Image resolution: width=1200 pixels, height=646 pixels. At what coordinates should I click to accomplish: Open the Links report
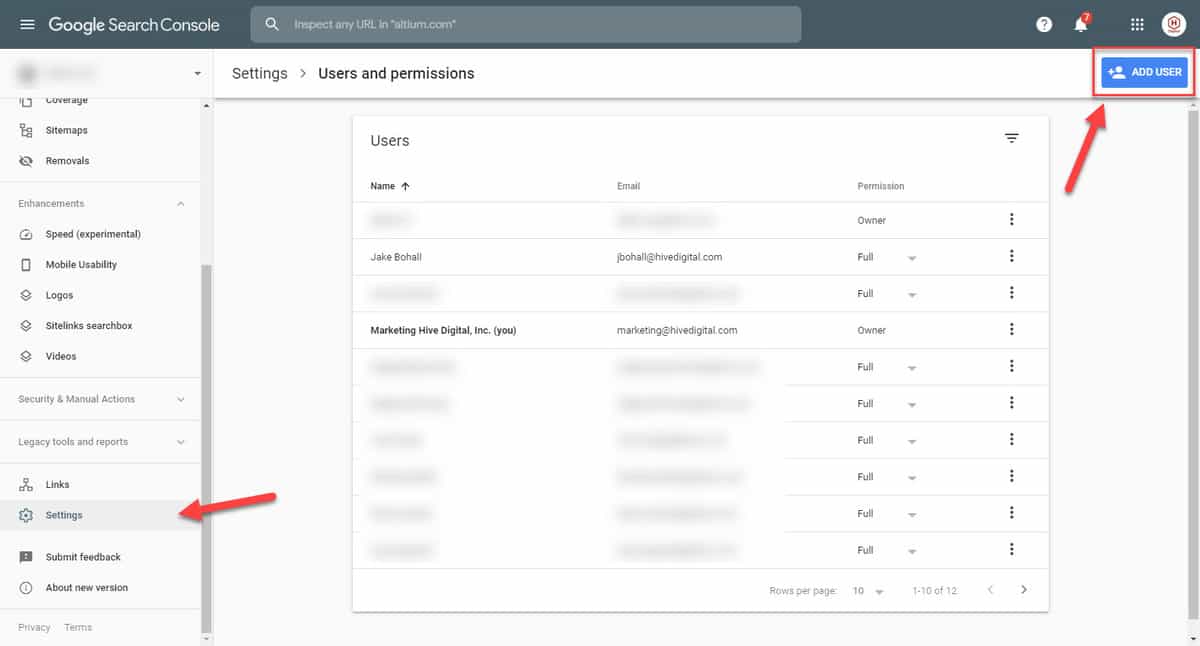58,484
